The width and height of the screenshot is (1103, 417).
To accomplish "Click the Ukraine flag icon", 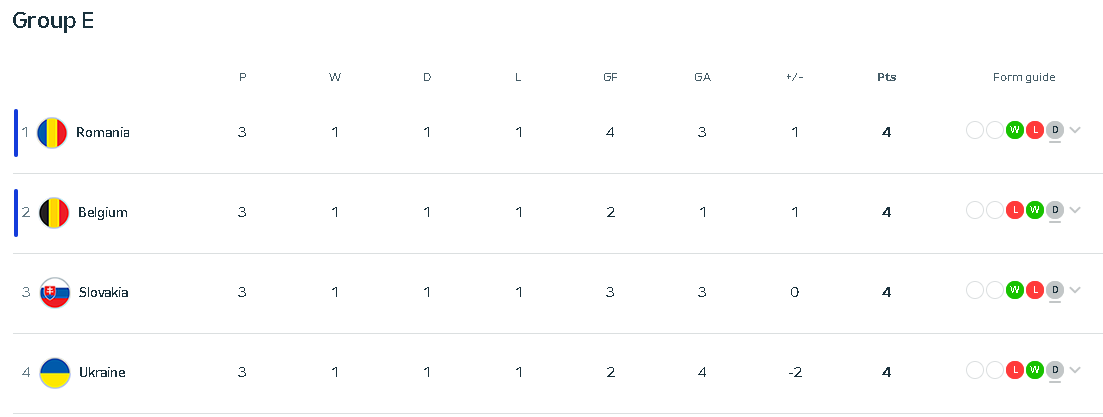I will point(55,373).
